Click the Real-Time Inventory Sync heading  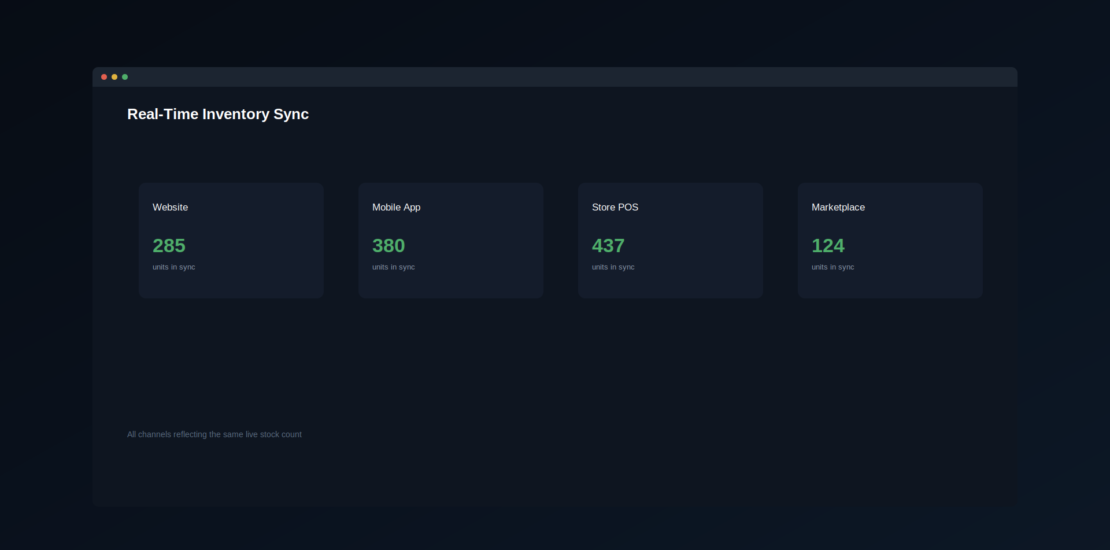[218, 114]
